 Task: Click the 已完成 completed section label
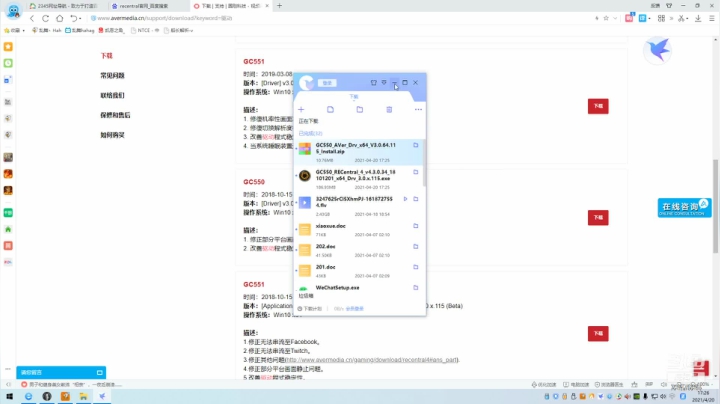(310, 134)
